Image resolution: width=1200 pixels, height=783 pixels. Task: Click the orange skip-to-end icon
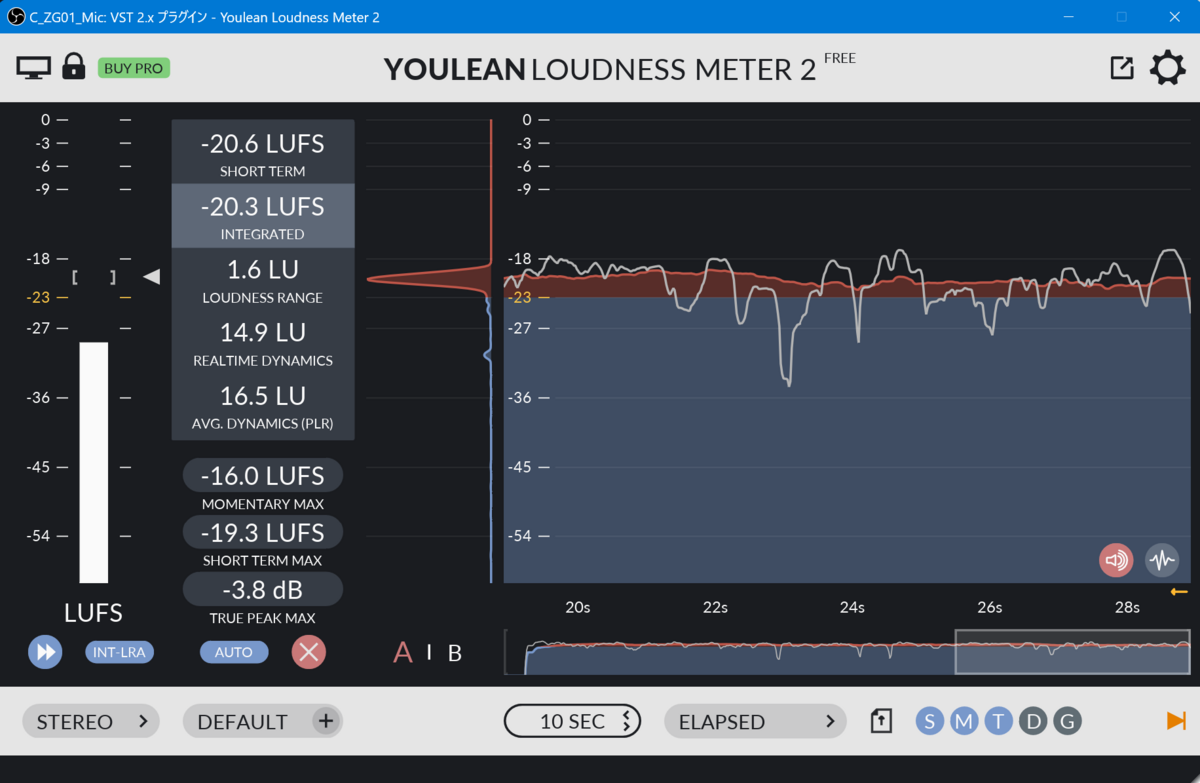click(1176, 721)
